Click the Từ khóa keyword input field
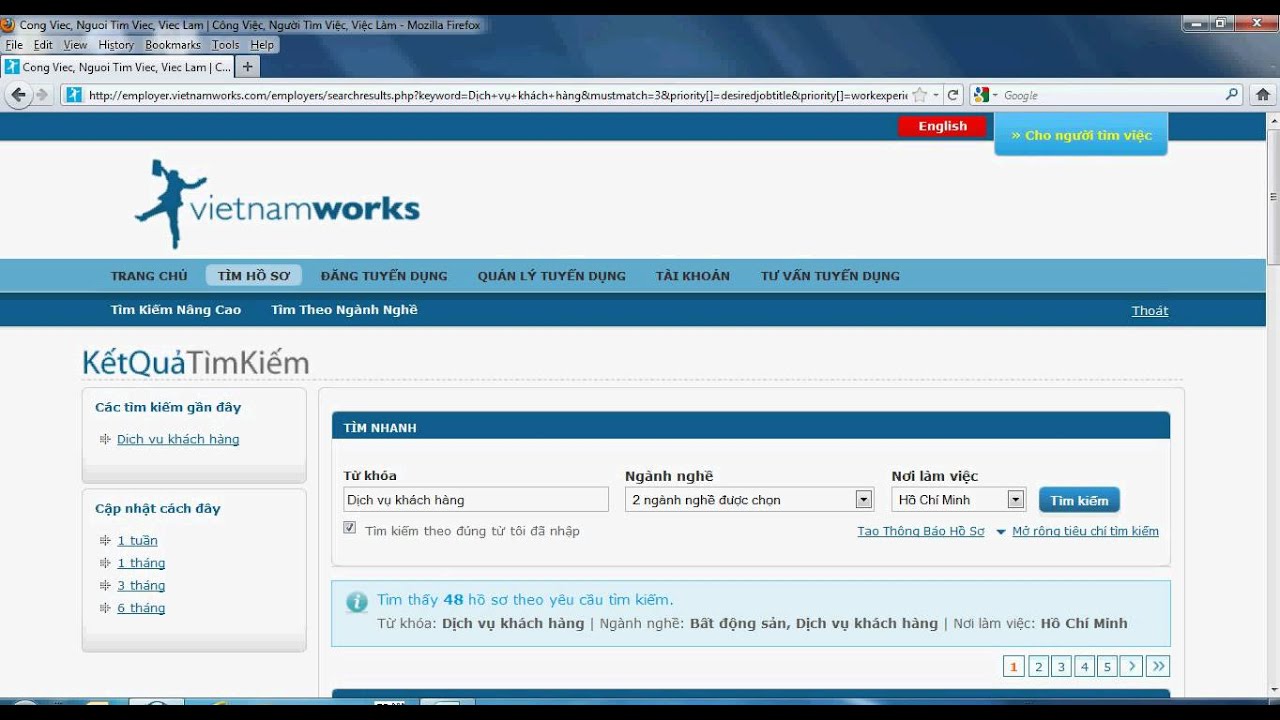1280x720 pixels. [476, 500]
